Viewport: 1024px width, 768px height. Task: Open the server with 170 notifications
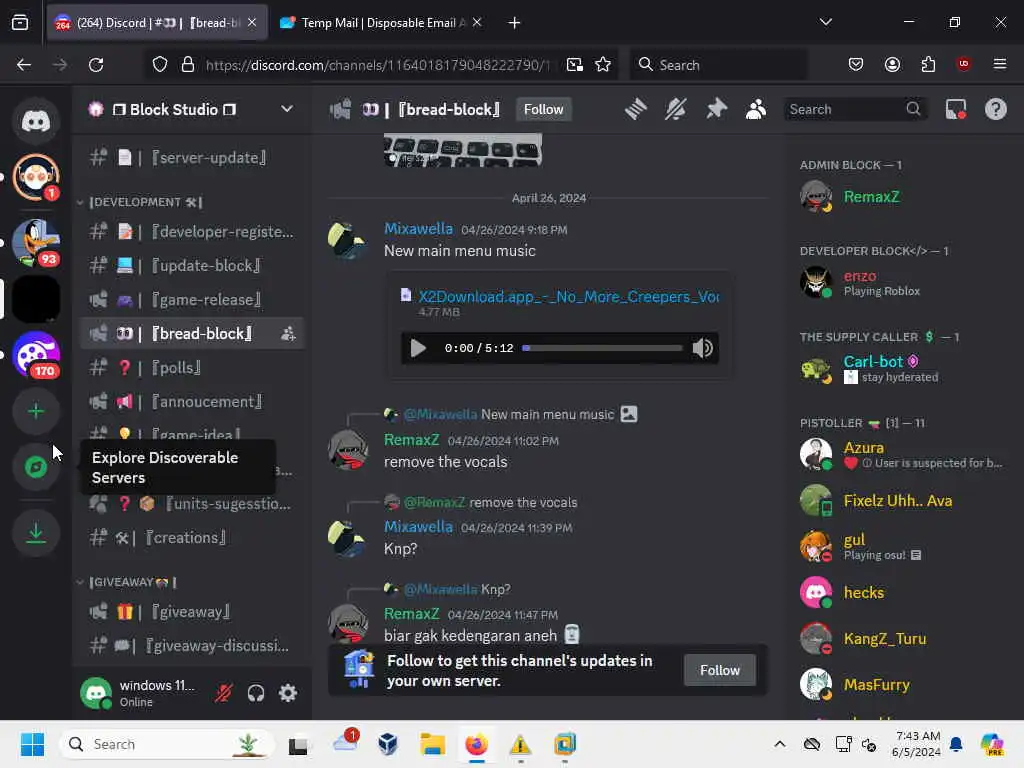click(x=36, y=355)
